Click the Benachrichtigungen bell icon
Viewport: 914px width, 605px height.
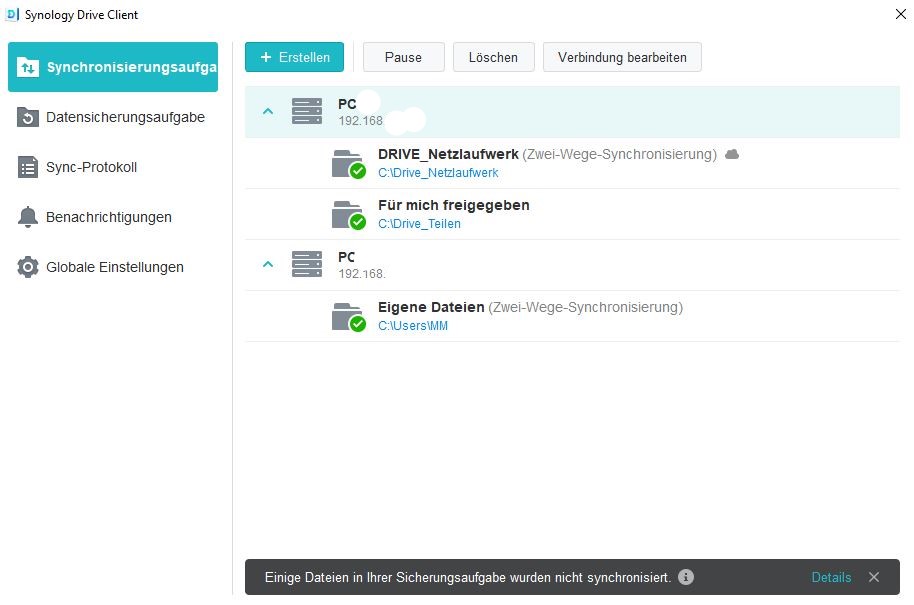point(27,217)
